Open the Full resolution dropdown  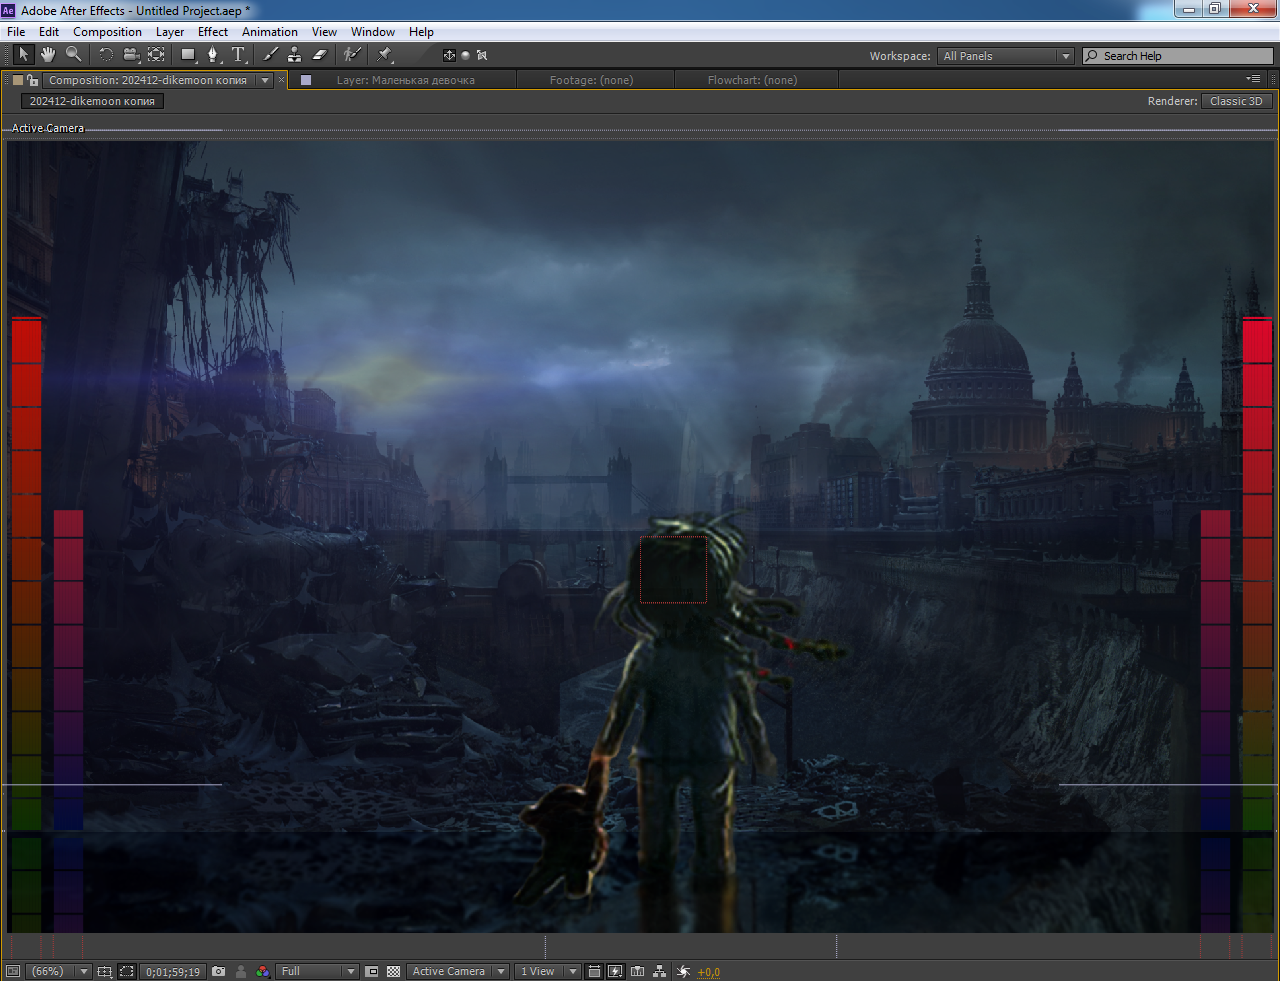[x=318, y=971]
